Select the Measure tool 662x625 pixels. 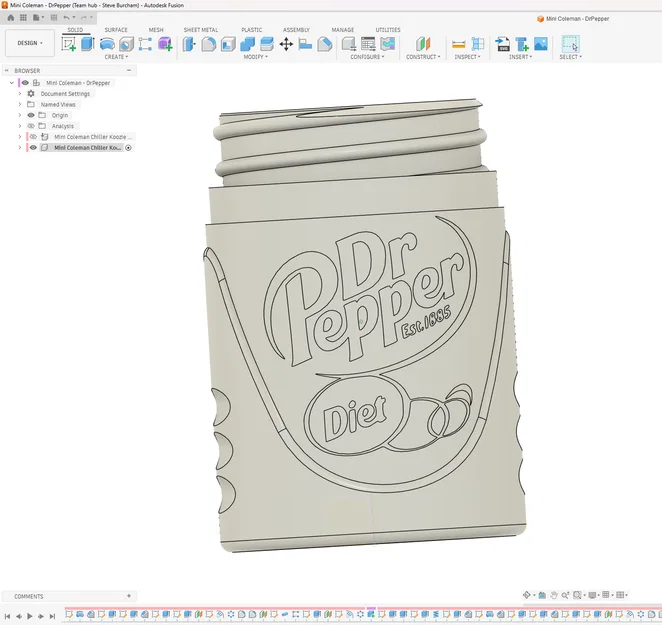(x=459, y=44)
